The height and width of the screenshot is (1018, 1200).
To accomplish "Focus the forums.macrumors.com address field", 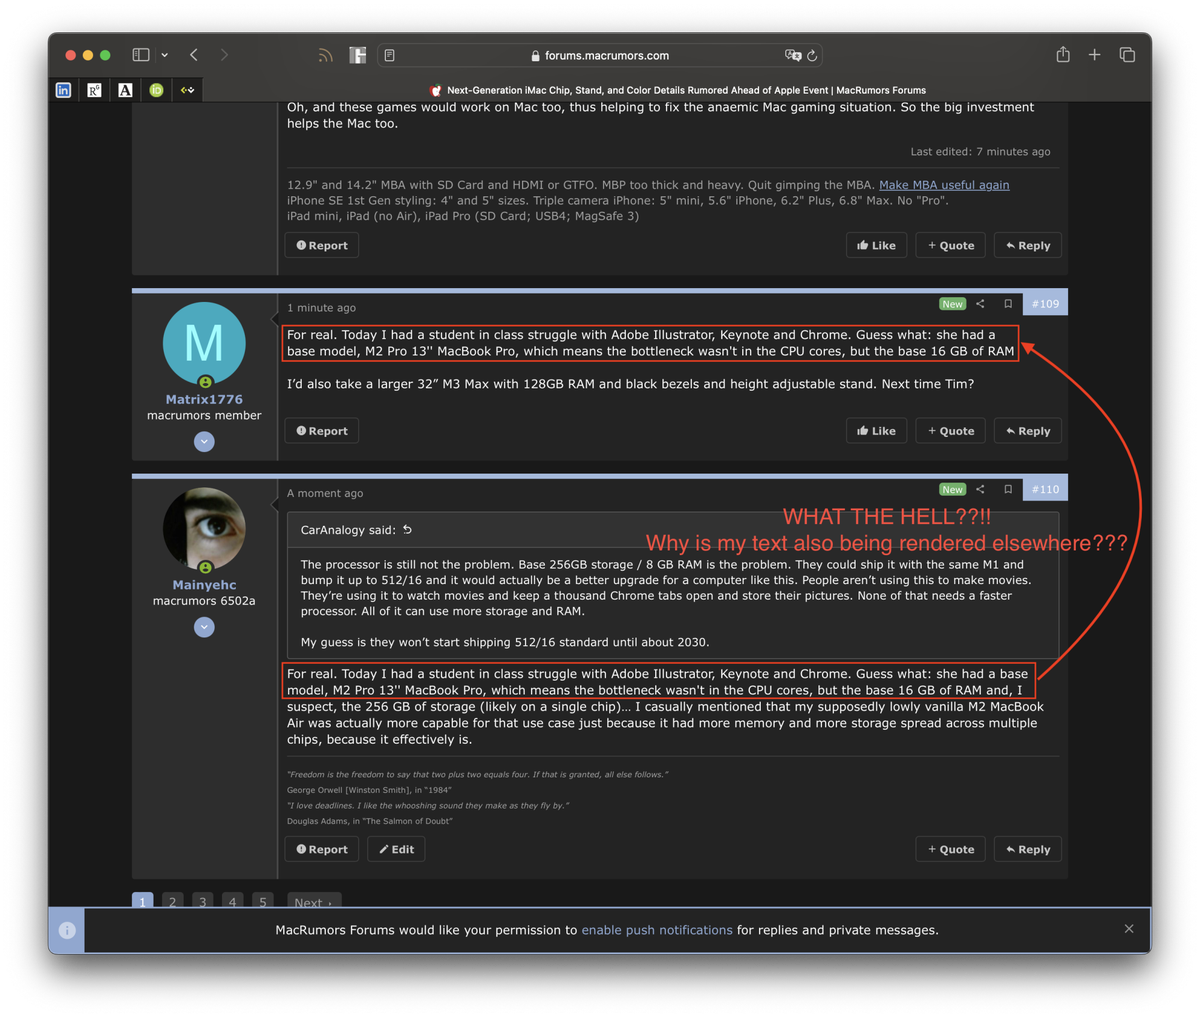I will pyautogui.click(x=602, y=56).
